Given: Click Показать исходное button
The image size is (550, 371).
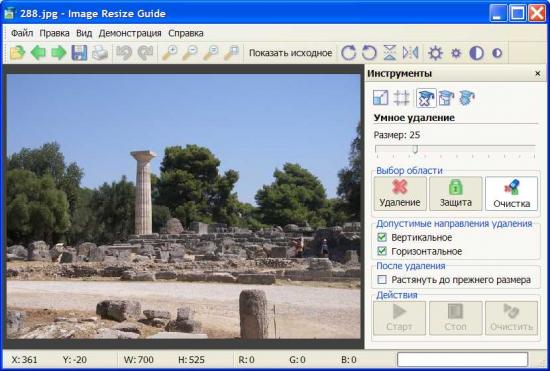Looking at the screenshot, I should (290, 53).
